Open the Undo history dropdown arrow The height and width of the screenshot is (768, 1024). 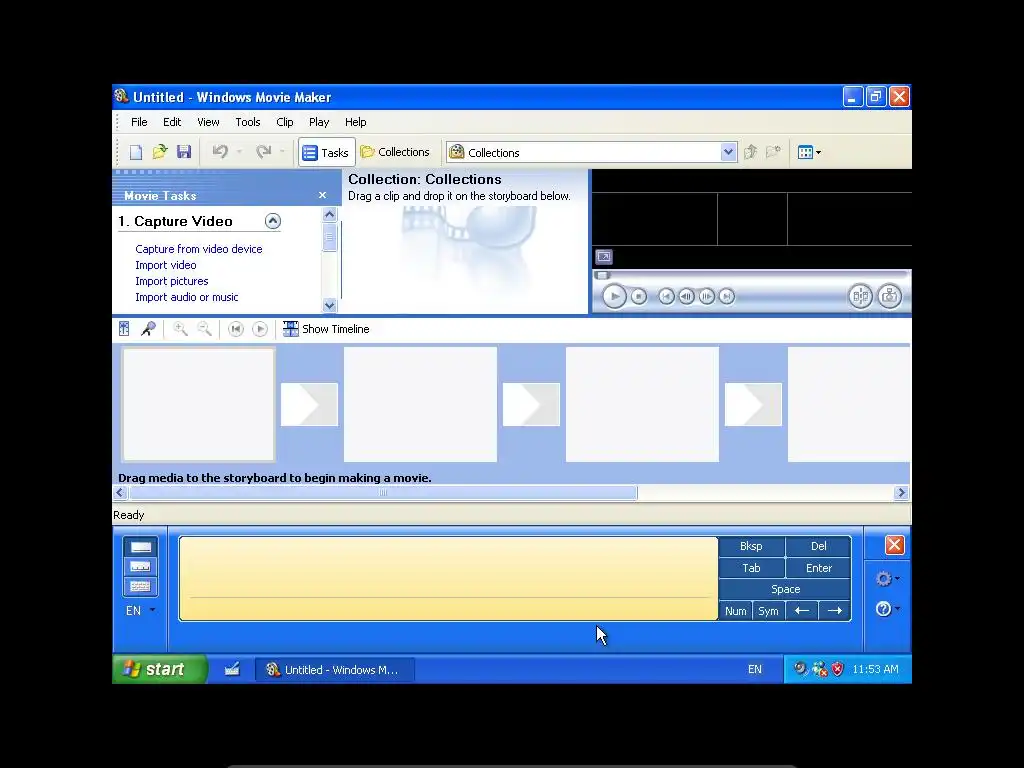pos(239,152)
